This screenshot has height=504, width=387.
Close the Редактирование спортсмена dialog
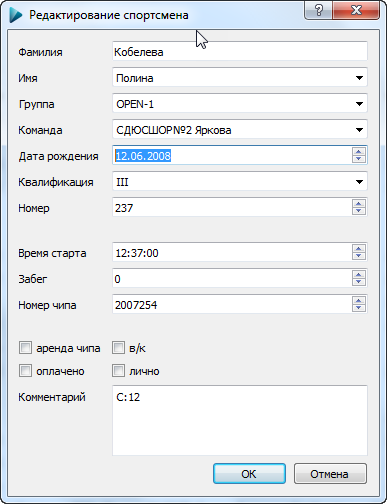[356, 10]
